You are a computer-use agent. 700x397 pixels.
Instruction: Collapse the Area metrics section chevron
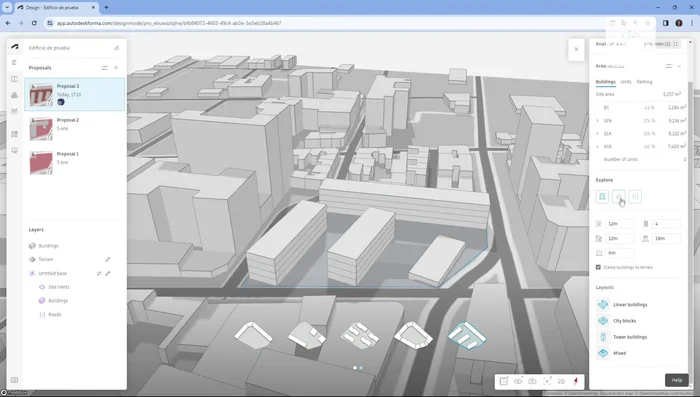point(679,66)
